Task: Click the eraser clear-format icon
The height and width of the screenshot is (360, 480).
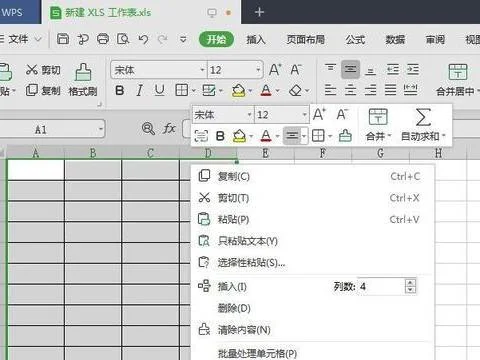Action: coord(295,90)
